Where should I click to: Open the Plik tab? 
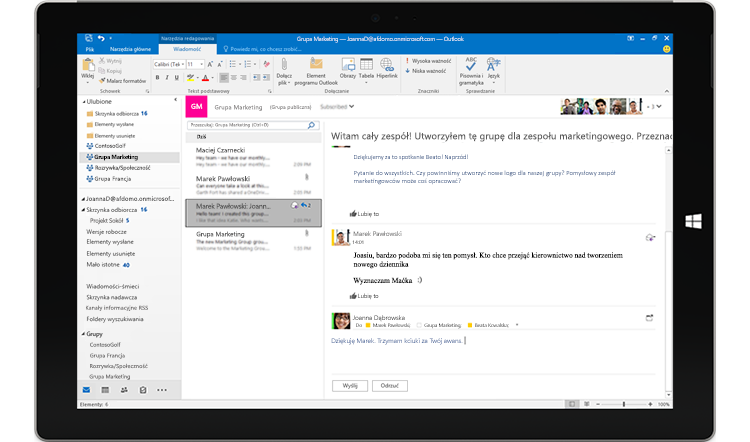(89, 49)
